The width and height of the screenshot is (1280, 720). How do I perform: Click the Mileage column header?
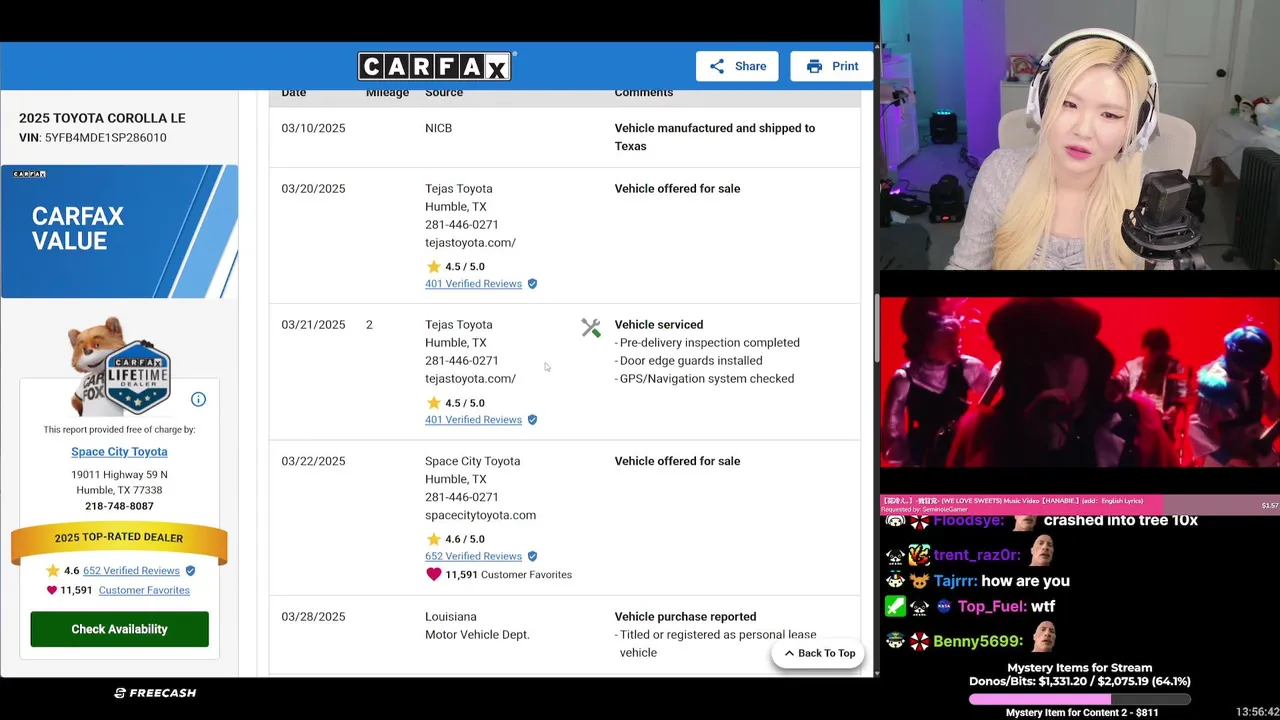[387, 93]
